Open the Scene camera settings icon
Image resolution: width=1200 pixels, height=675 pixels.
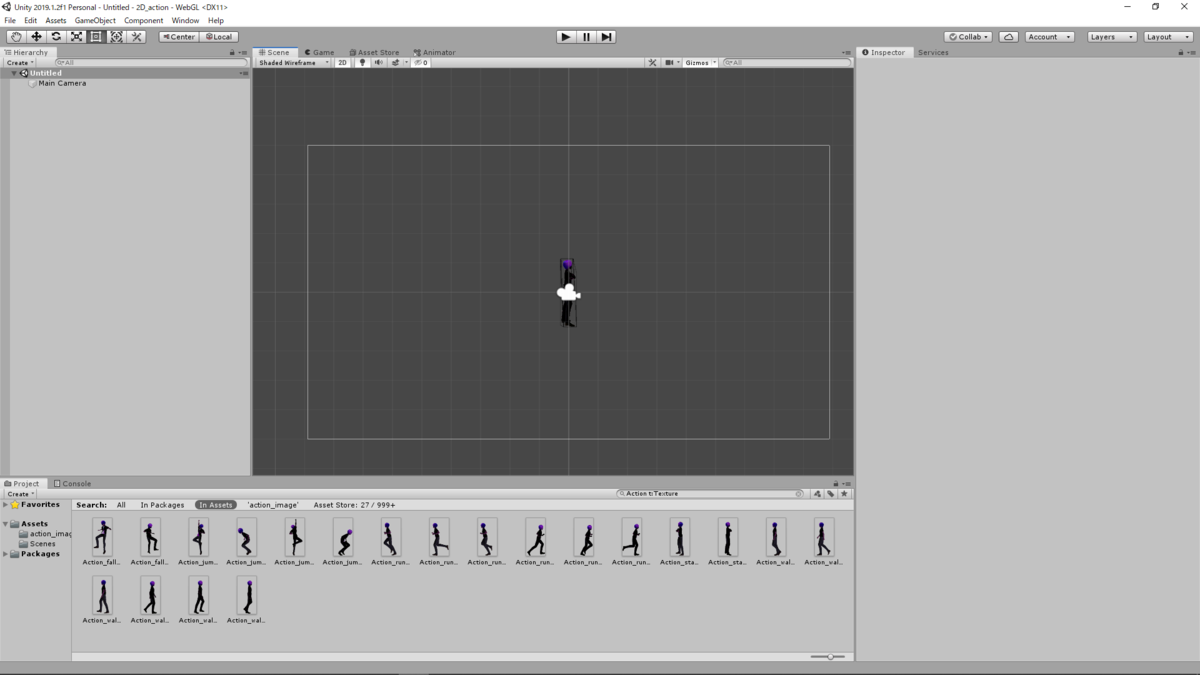click(x=669, y=63)
